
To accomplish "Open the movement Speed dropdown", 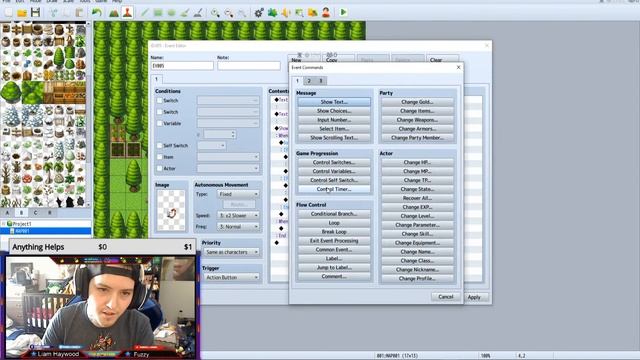I will pos(238,215).
